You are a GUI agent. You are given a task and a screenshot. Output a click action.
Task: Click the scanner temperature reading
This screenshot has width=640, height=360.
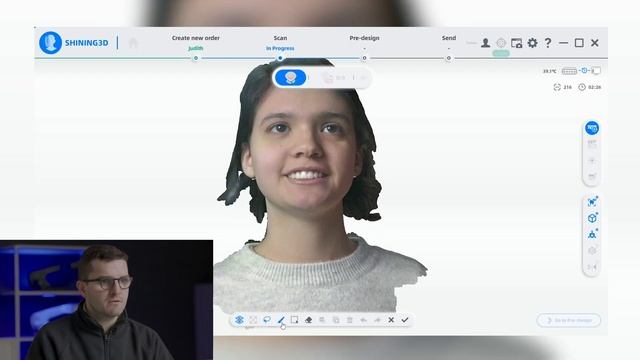coord(549,71)
